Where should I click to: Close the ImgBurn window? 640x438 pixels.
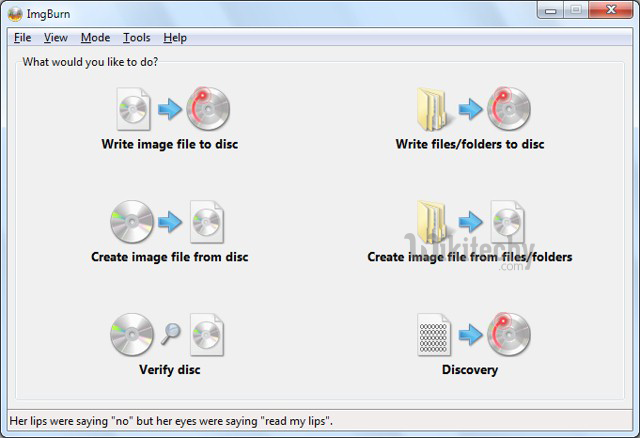click(x=611, y=10)
